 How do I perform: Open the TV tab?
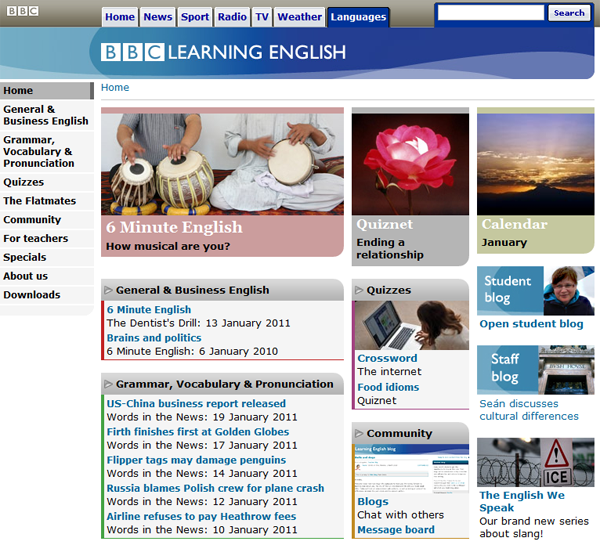click(262, 17)
